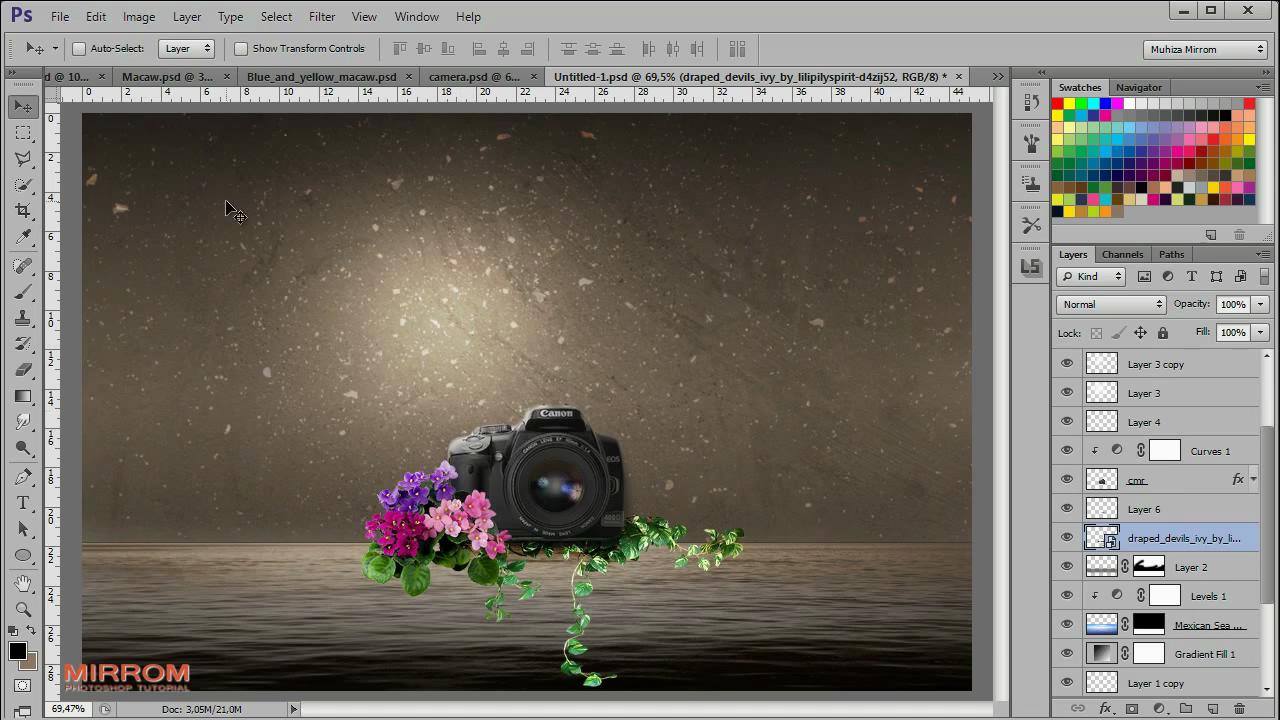
Task: Open the Move tool preset picker arrow
Action: pyautogui.click(x=54, y=48)
